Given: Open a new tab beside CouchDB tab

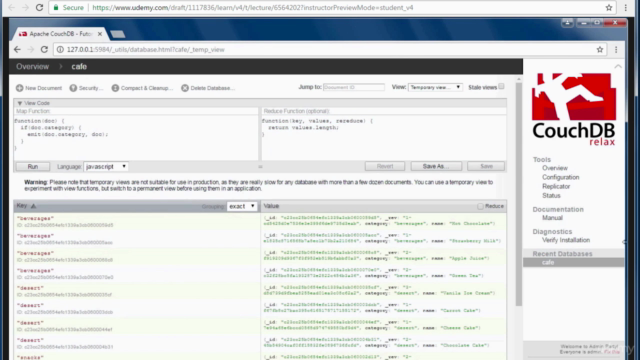Looking at the screenshot, I should [x=118, y=34].
